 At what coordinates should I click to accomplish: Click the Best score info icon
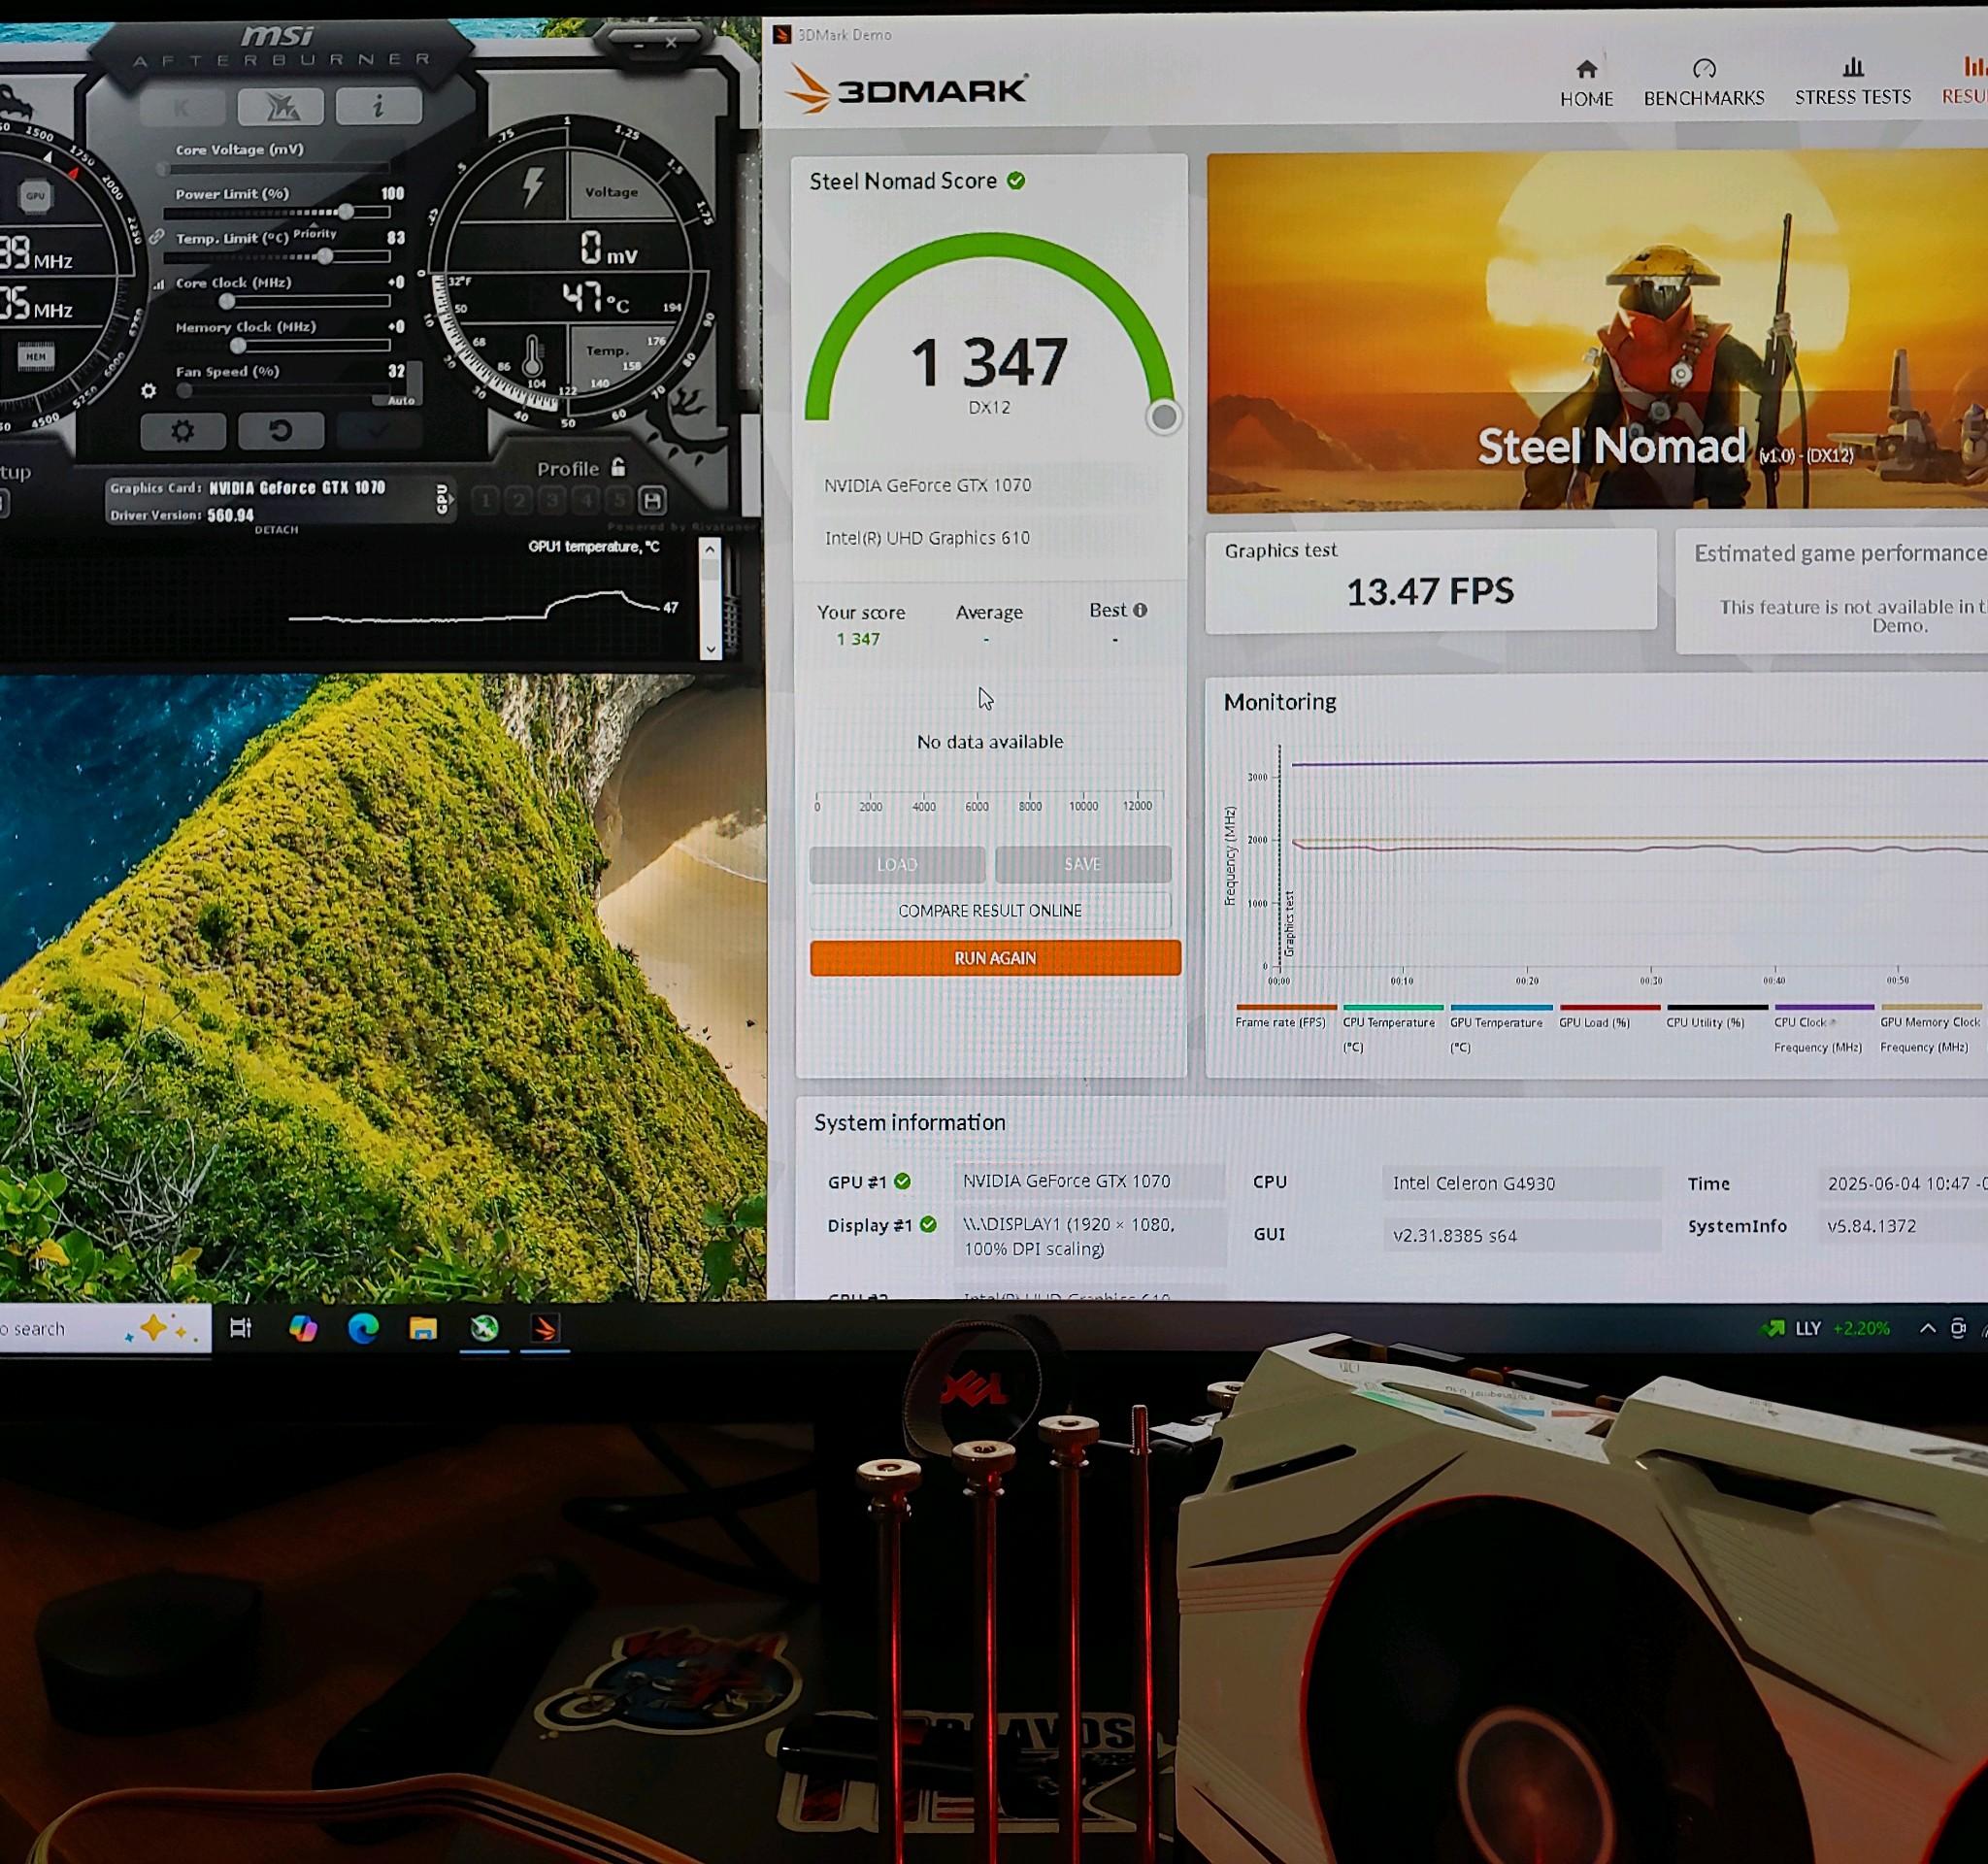click(1140, 610)
